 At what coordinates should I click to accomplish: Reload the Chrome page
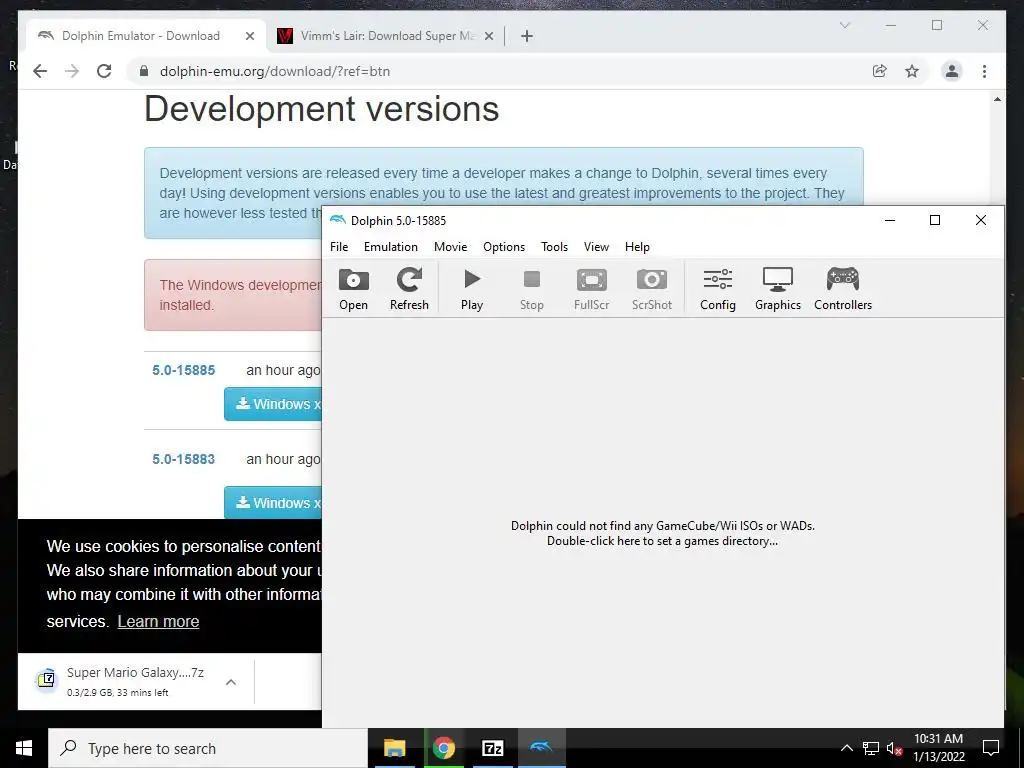(104, 71)
